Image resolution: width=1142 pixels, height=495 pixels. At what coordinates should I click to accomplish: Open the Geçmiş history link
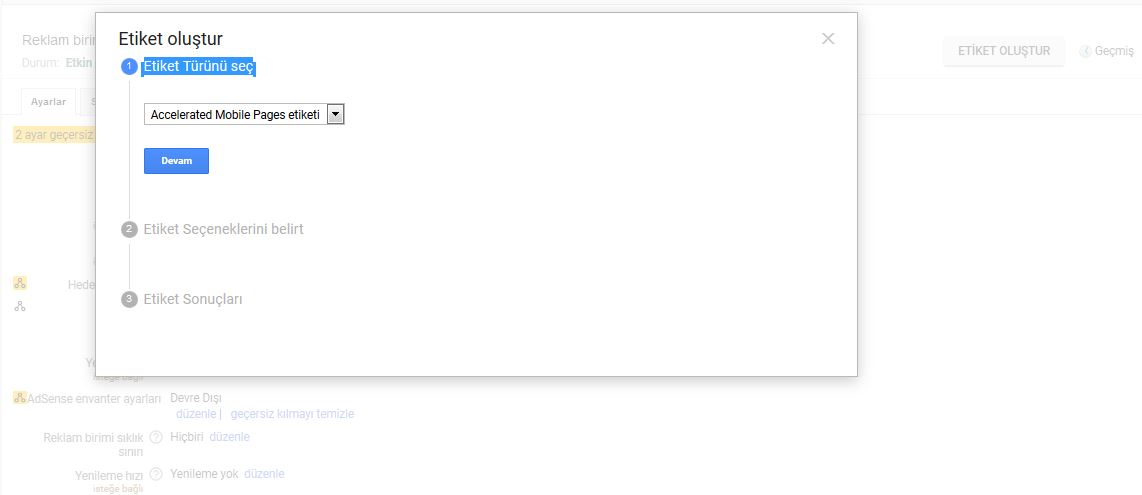tap(1114, 51)
